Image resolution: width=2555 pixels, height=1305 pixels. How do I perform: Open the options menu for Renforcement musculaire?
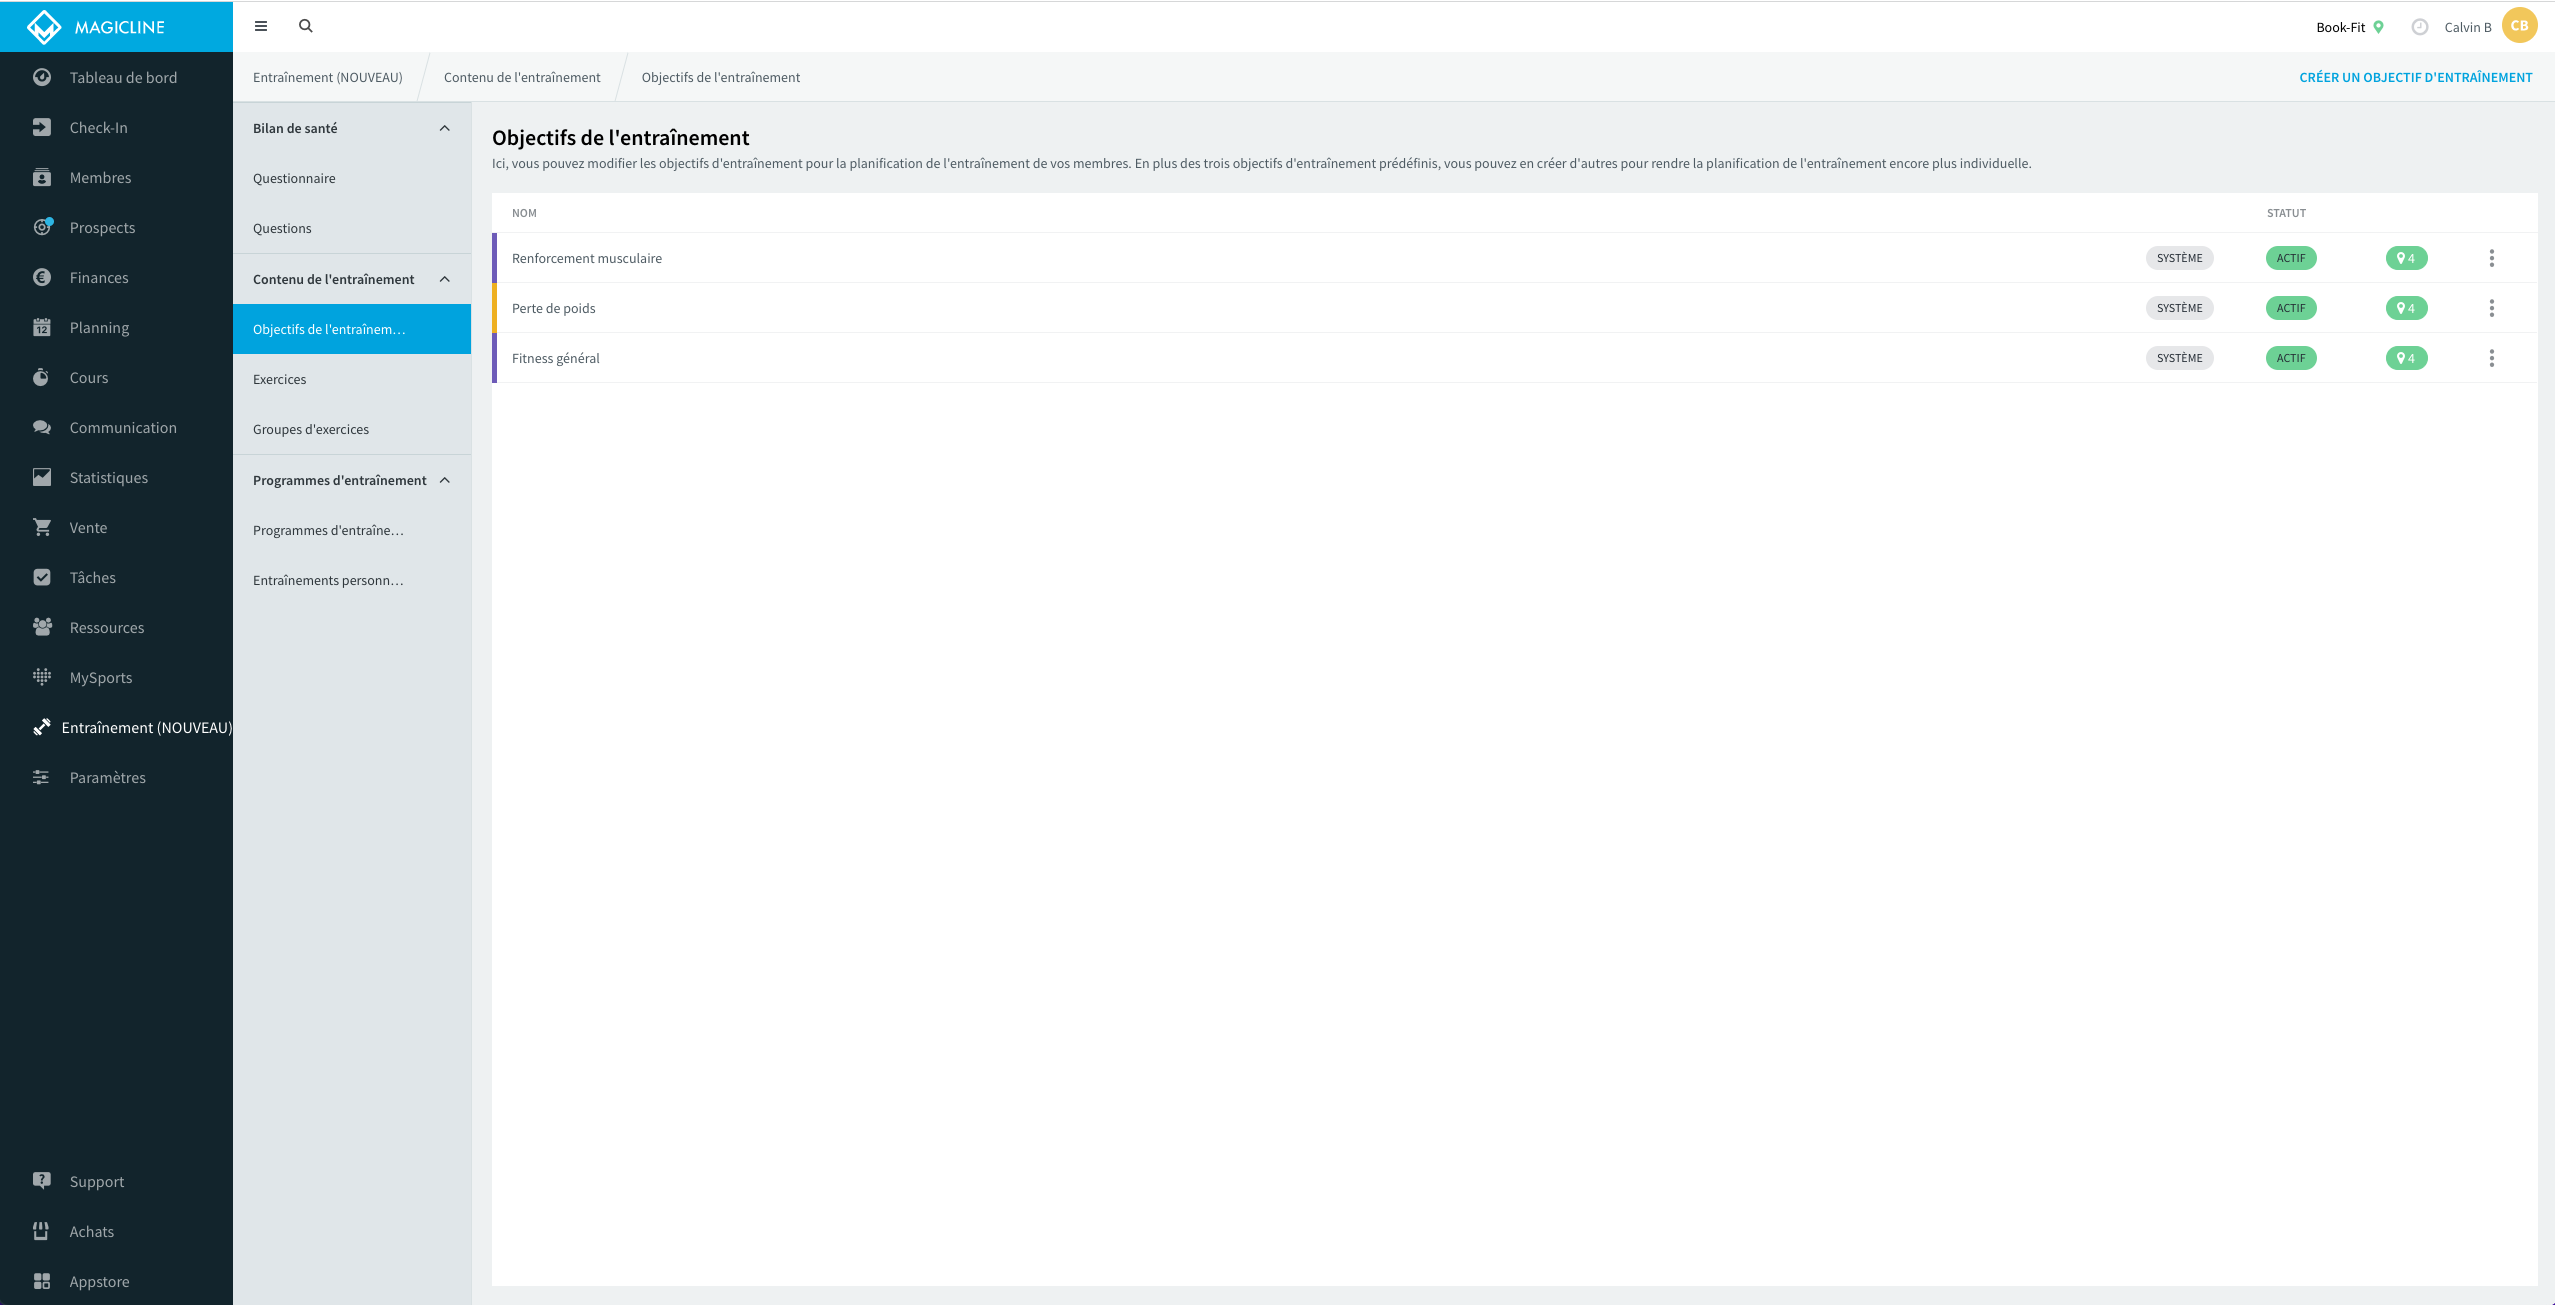pos(2492,258)
